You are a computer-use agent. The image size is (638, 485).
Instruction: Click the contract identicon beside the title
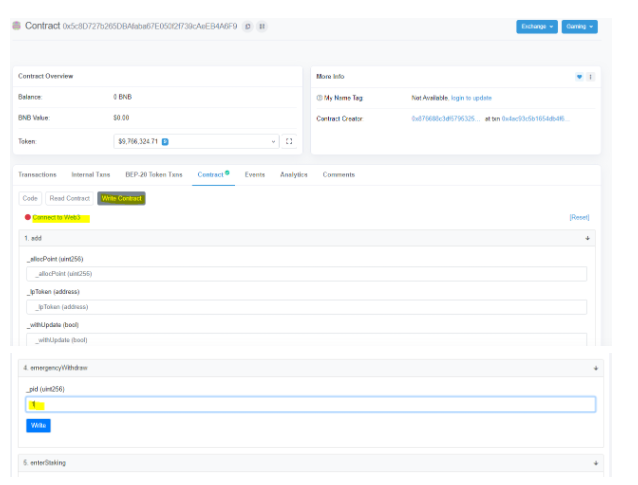(x=17, y=26)
